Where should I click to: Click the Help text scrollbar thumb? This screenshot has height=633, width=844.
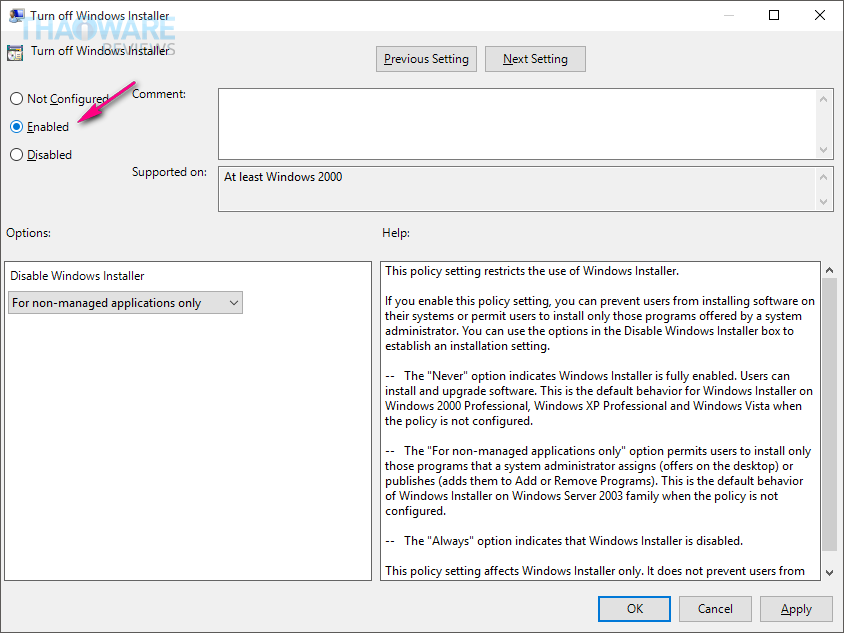[x=829, y=414]
